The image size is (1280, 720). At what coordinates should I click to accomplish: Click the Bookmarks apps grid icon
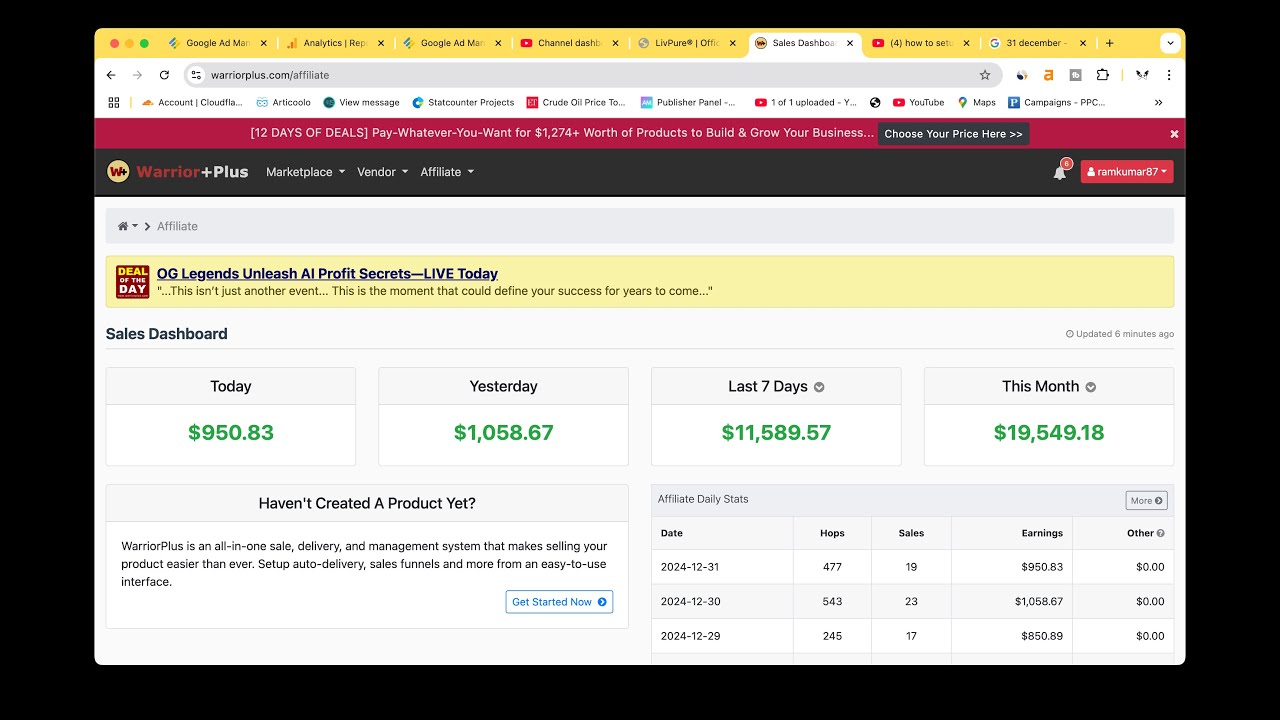point(114,102)
